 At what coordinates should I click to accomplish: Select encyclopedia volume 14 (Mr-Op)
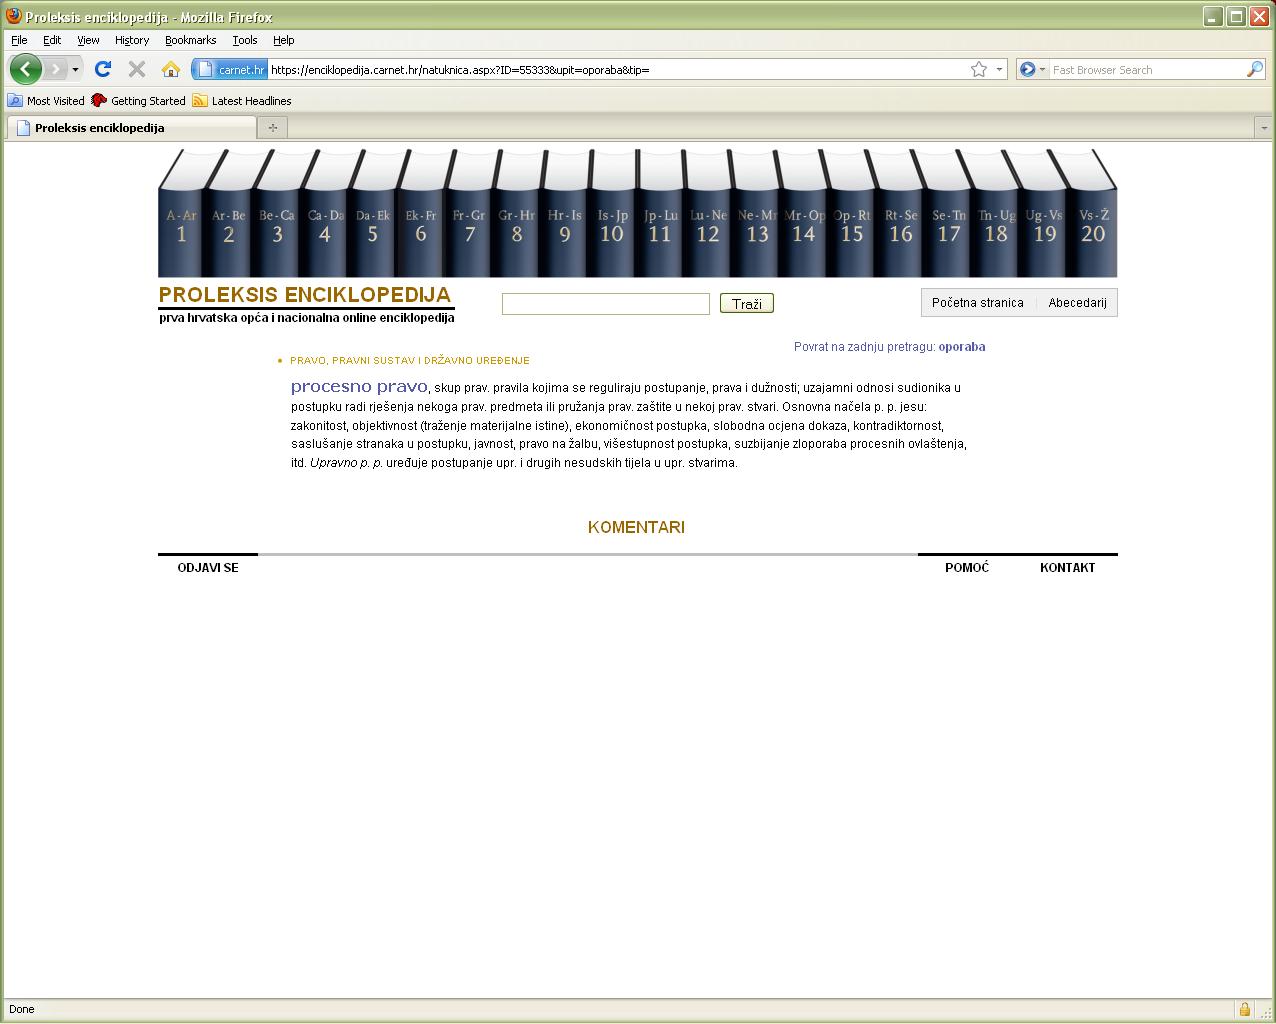click(x=805, y=213)
